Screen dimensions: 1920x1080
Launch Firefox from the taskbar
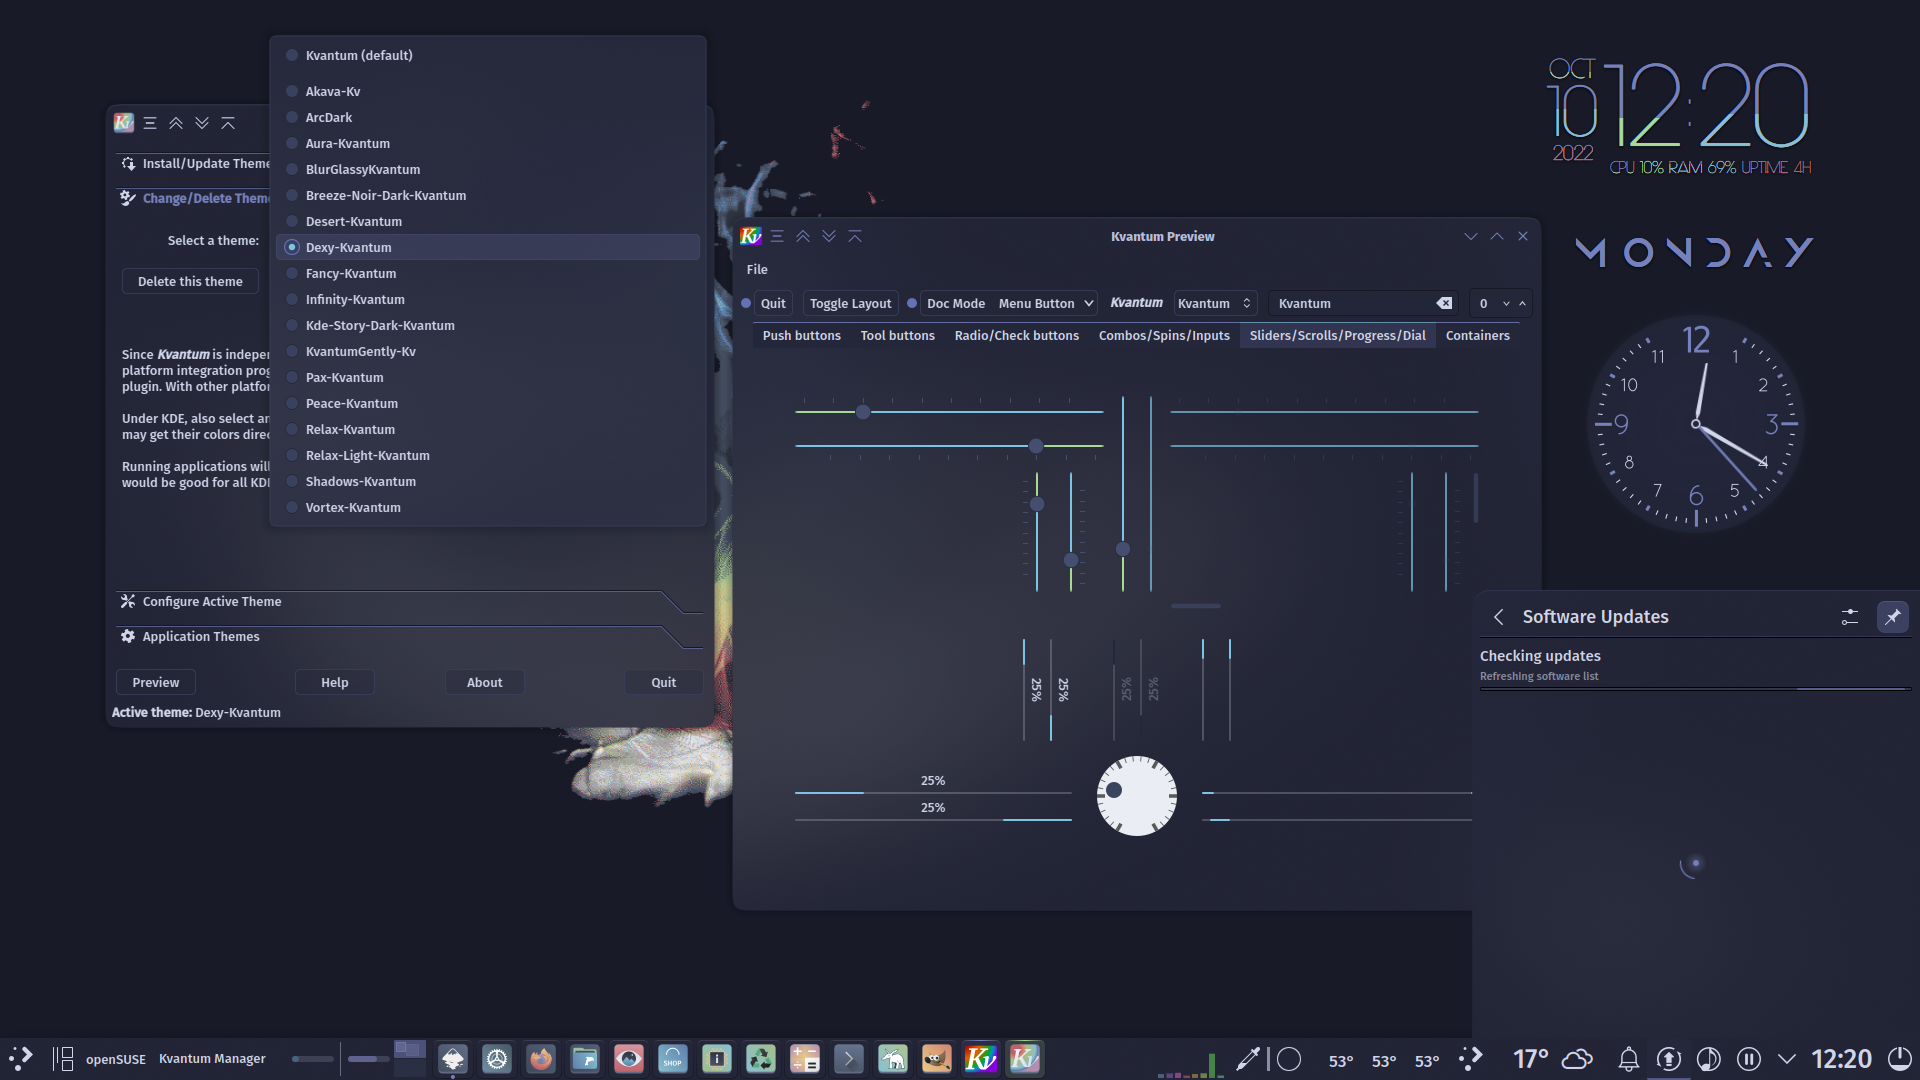click(541, 1058)
